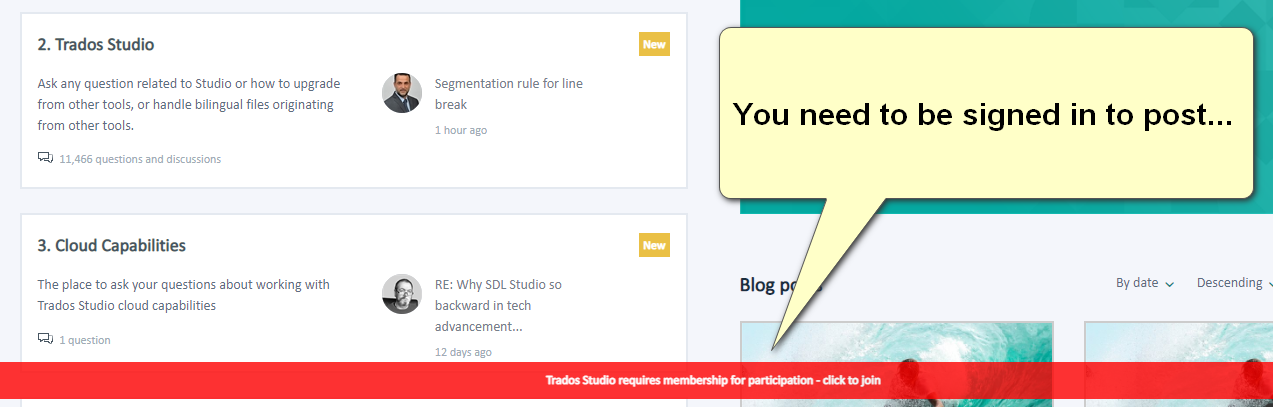Open 'Segmentation rule for line break' thread
Screen dimensions: 1273x407
tap(508, 94)
